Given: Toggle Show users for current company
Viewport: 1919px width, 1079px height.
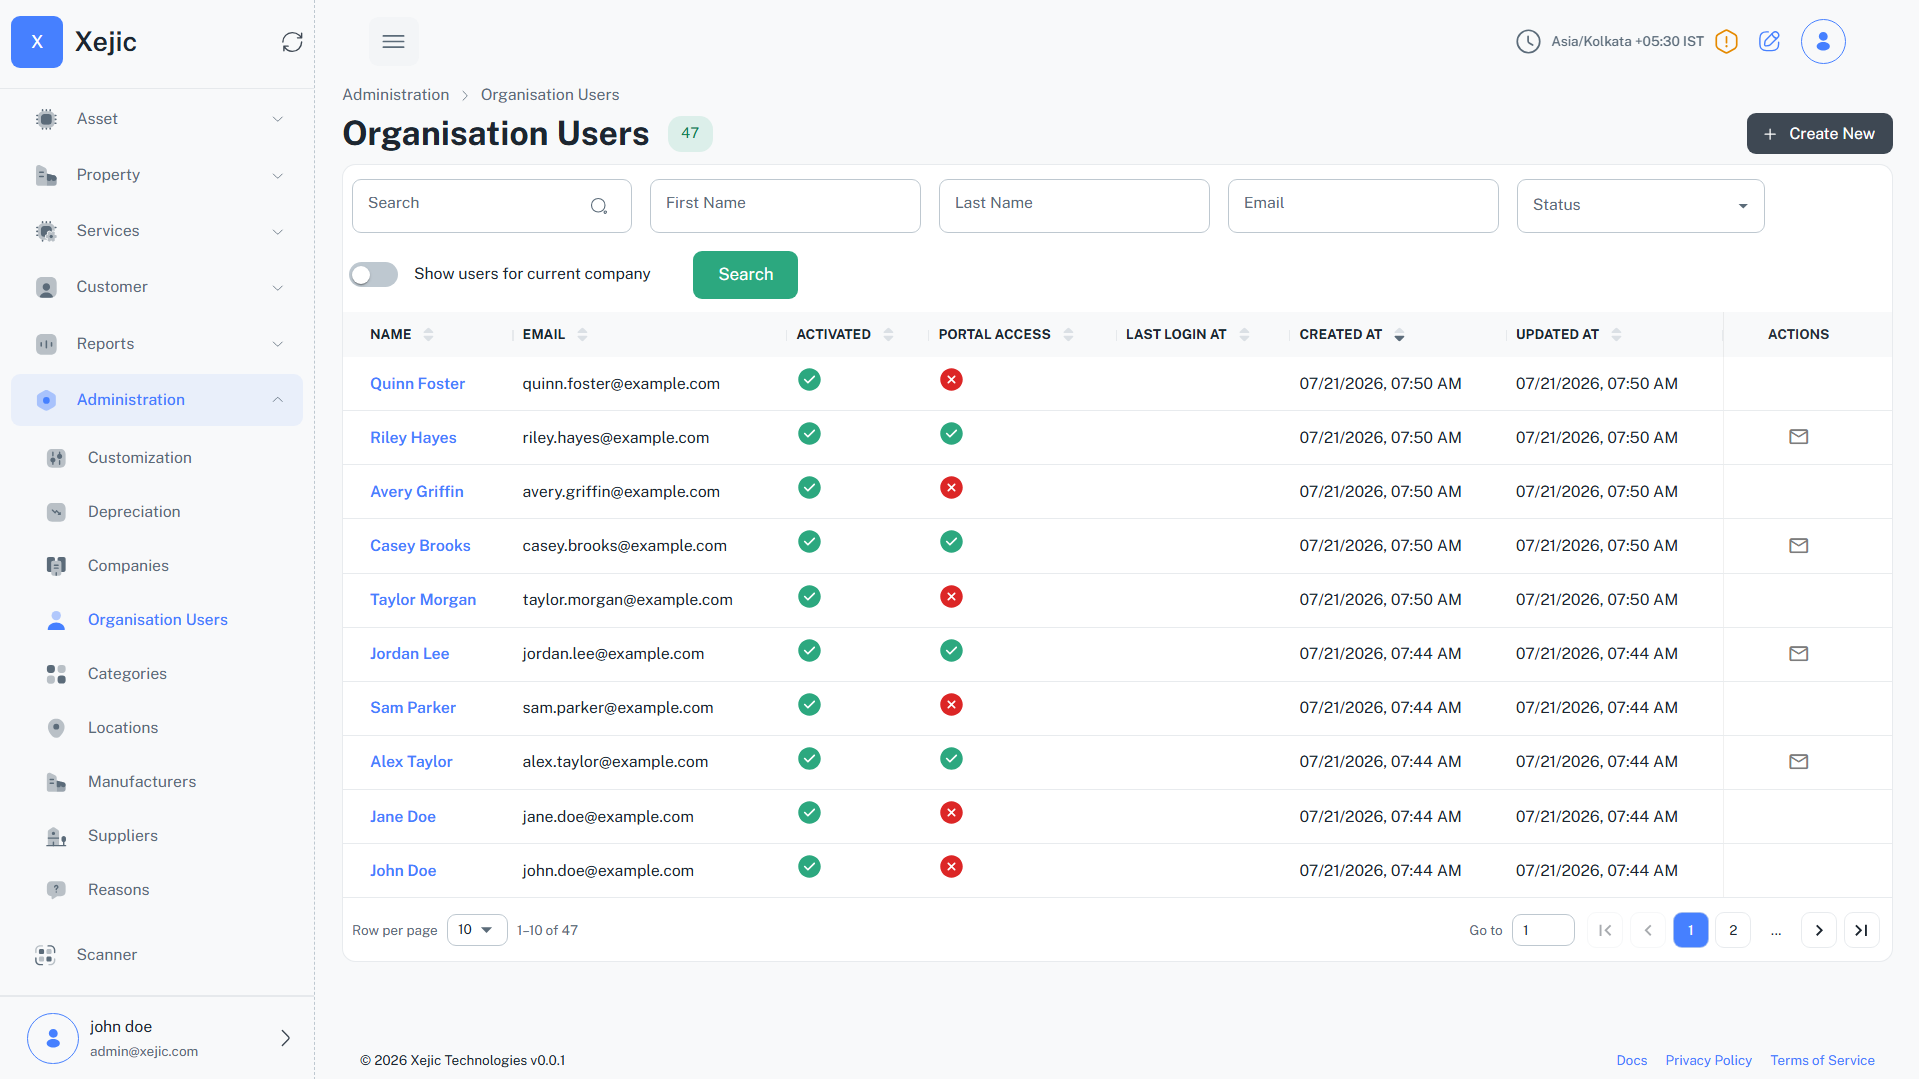Looking at the screenshot, I should click(x=374, y=274).
